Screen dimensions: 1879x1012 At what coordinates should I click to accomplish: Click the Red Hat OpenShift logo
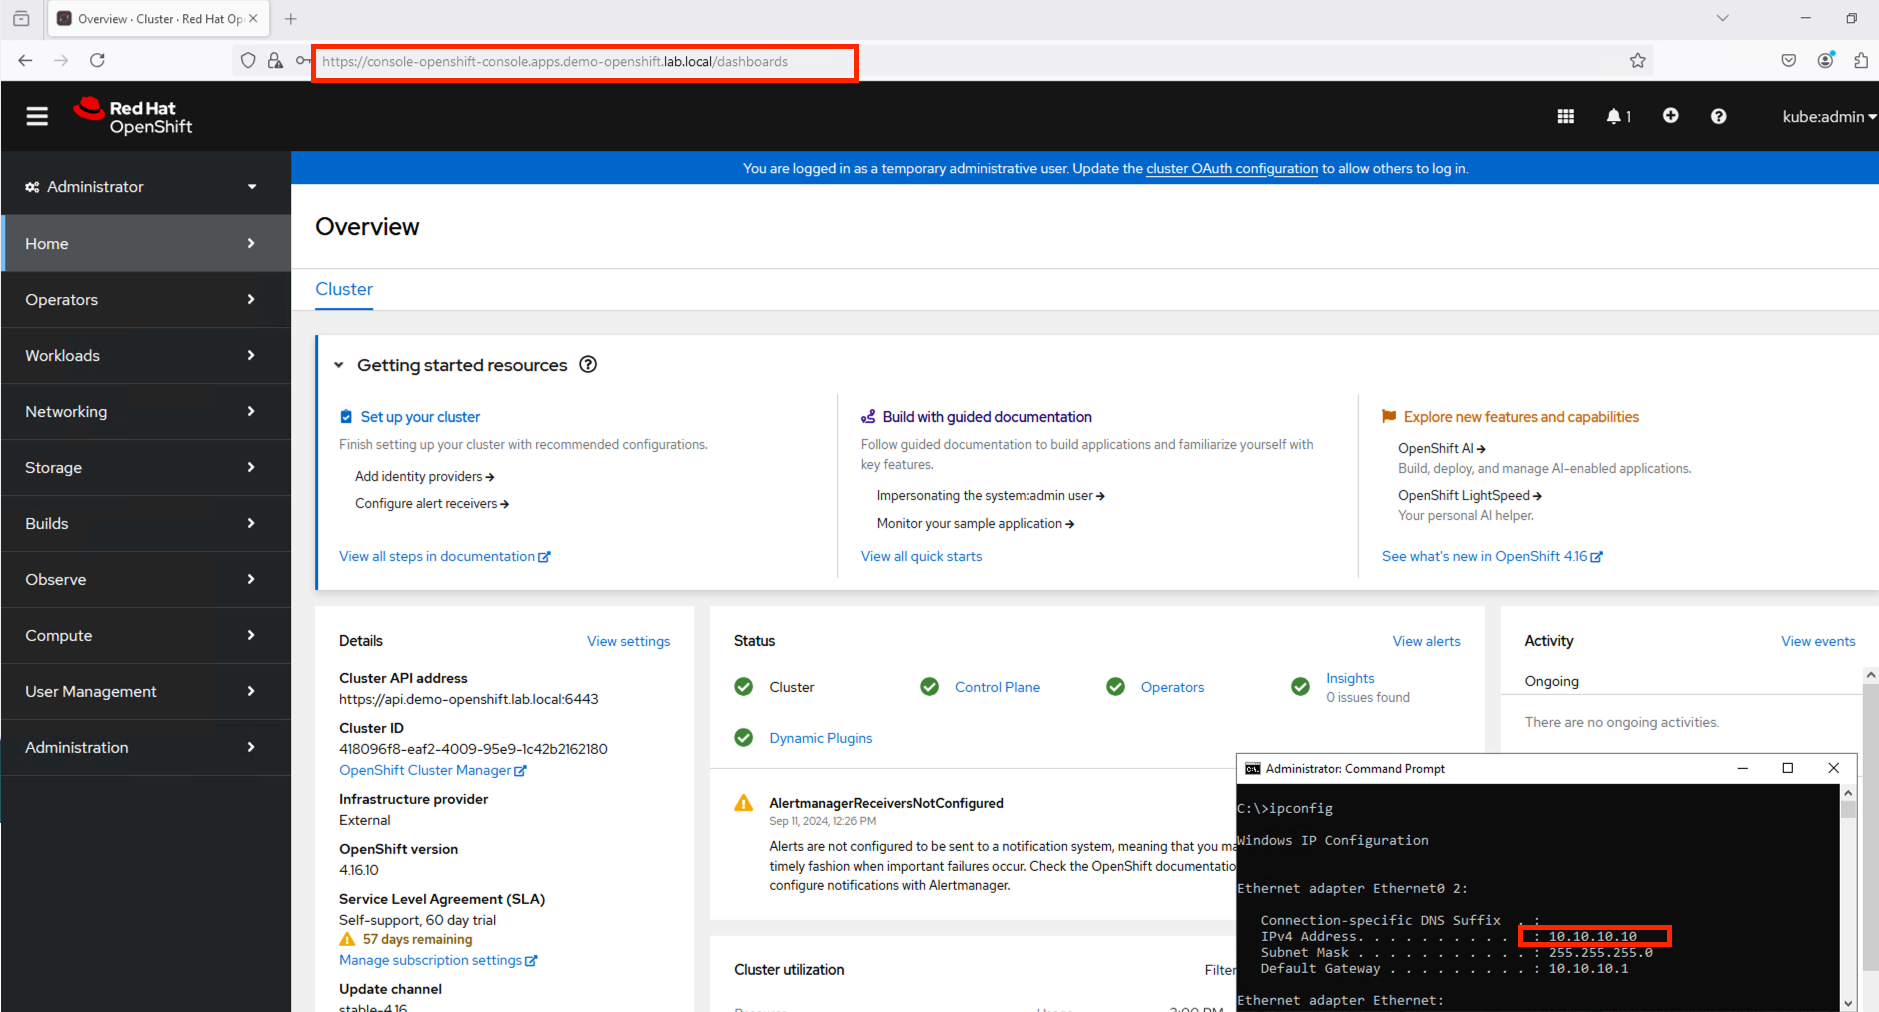pos(132,116)
